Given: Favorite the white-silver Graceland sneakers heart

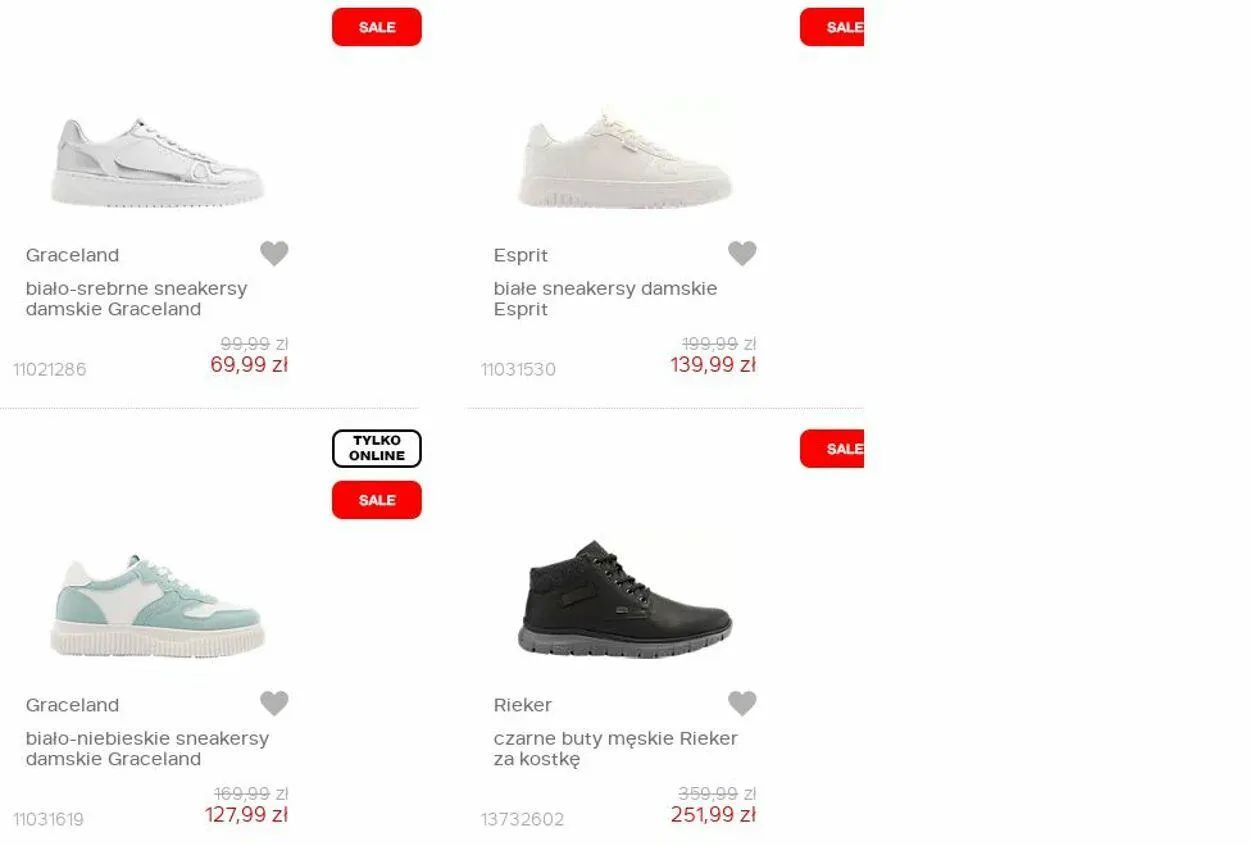Looking at the screenshot, I should [274, 254].
